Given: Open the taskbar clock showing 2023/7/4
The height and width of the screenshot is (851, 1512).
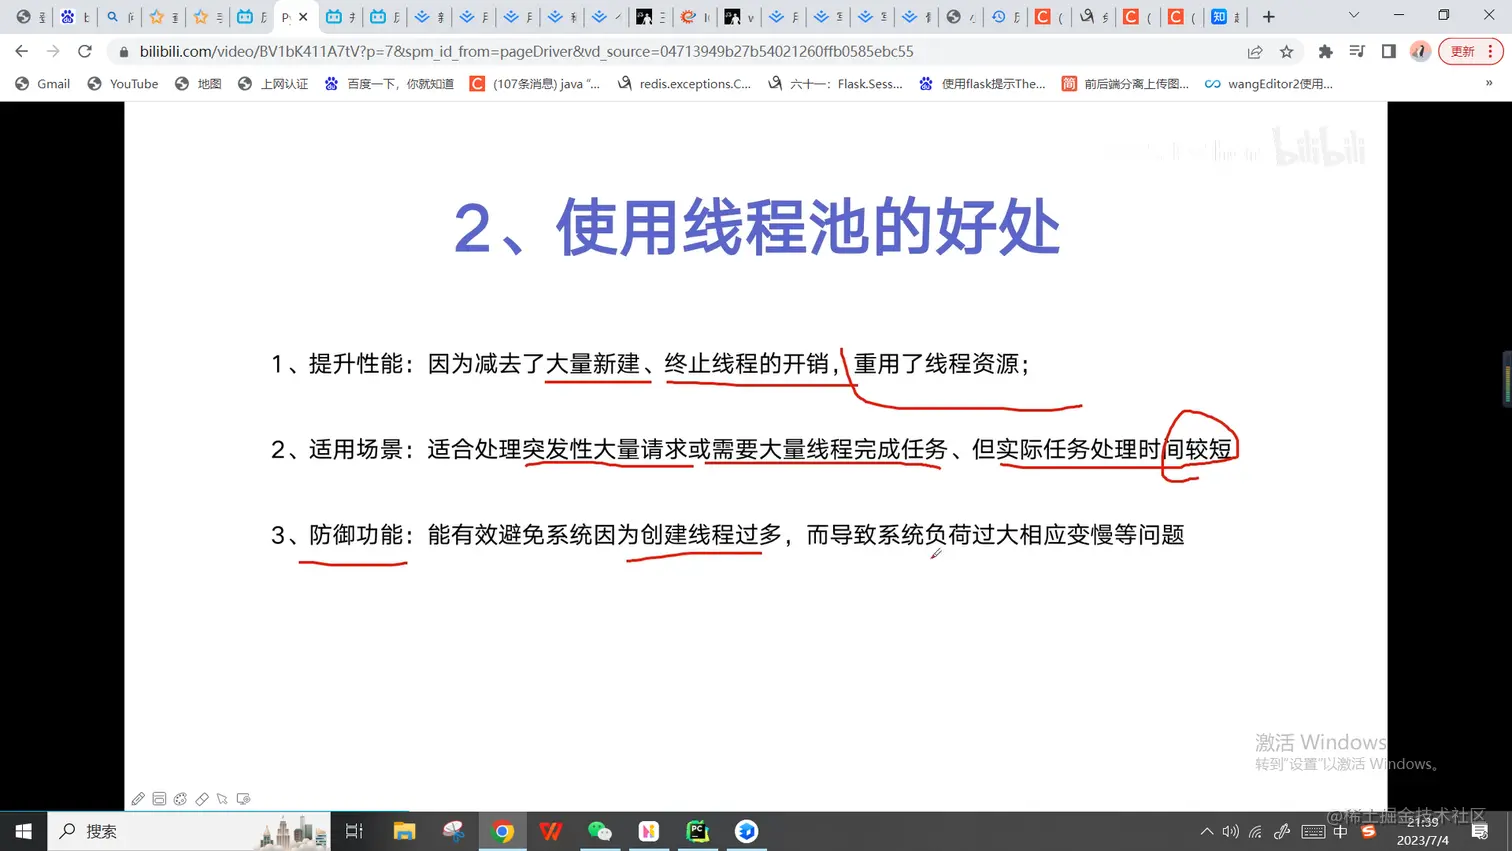Looking at the screenshot, I should coord(1423,831).
